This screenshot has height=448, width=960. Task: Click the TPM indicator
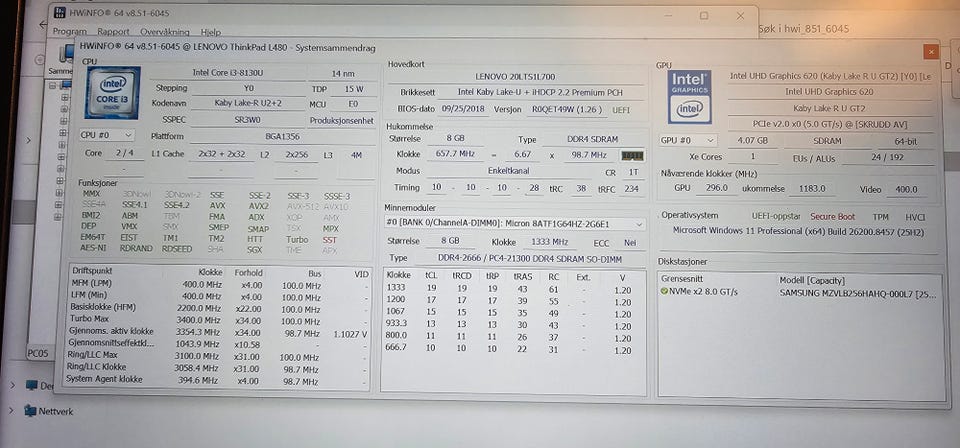[x=880, y=217]
